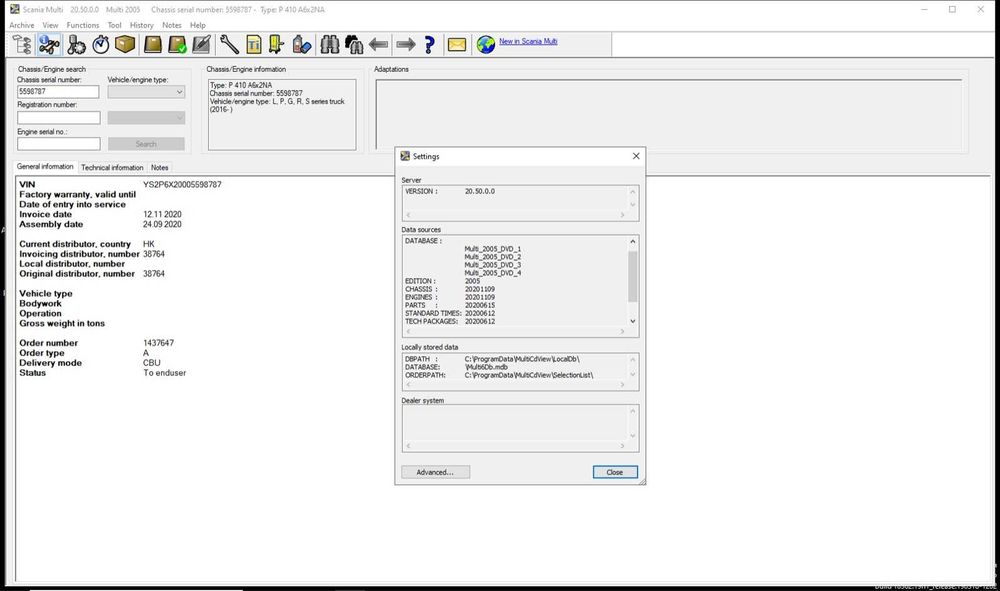The image size is (1000, 591).
Task: Open the Help menu
Action: 198,26
